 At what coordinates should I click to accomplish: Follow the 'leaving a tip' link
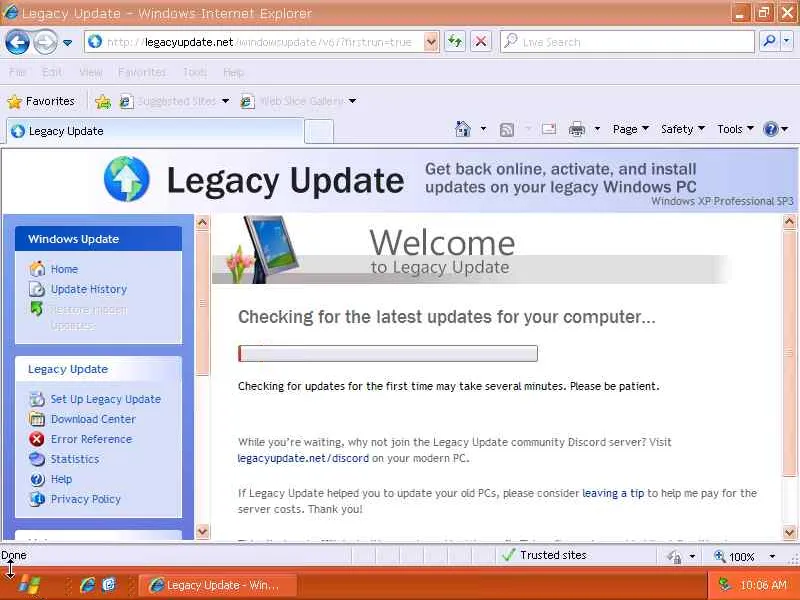pos(613,493)
